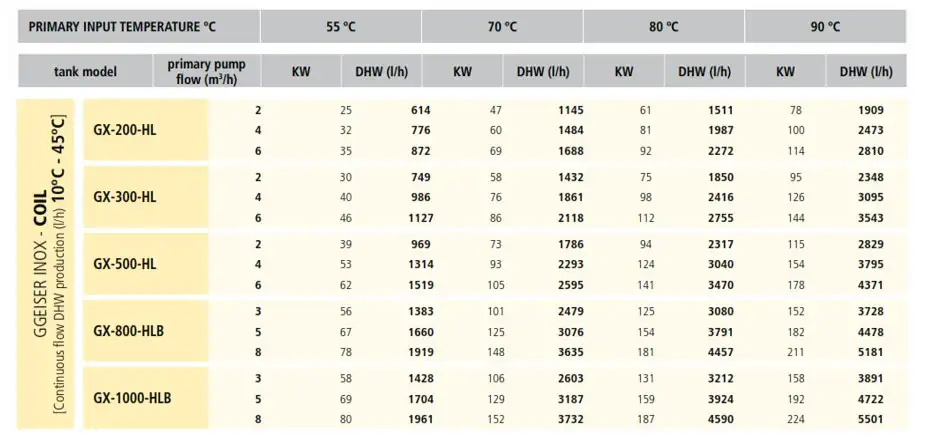Click the GX-200-HL tank model cell
Viewport: 926px width, 442px height.
click(x=146, y=130)
